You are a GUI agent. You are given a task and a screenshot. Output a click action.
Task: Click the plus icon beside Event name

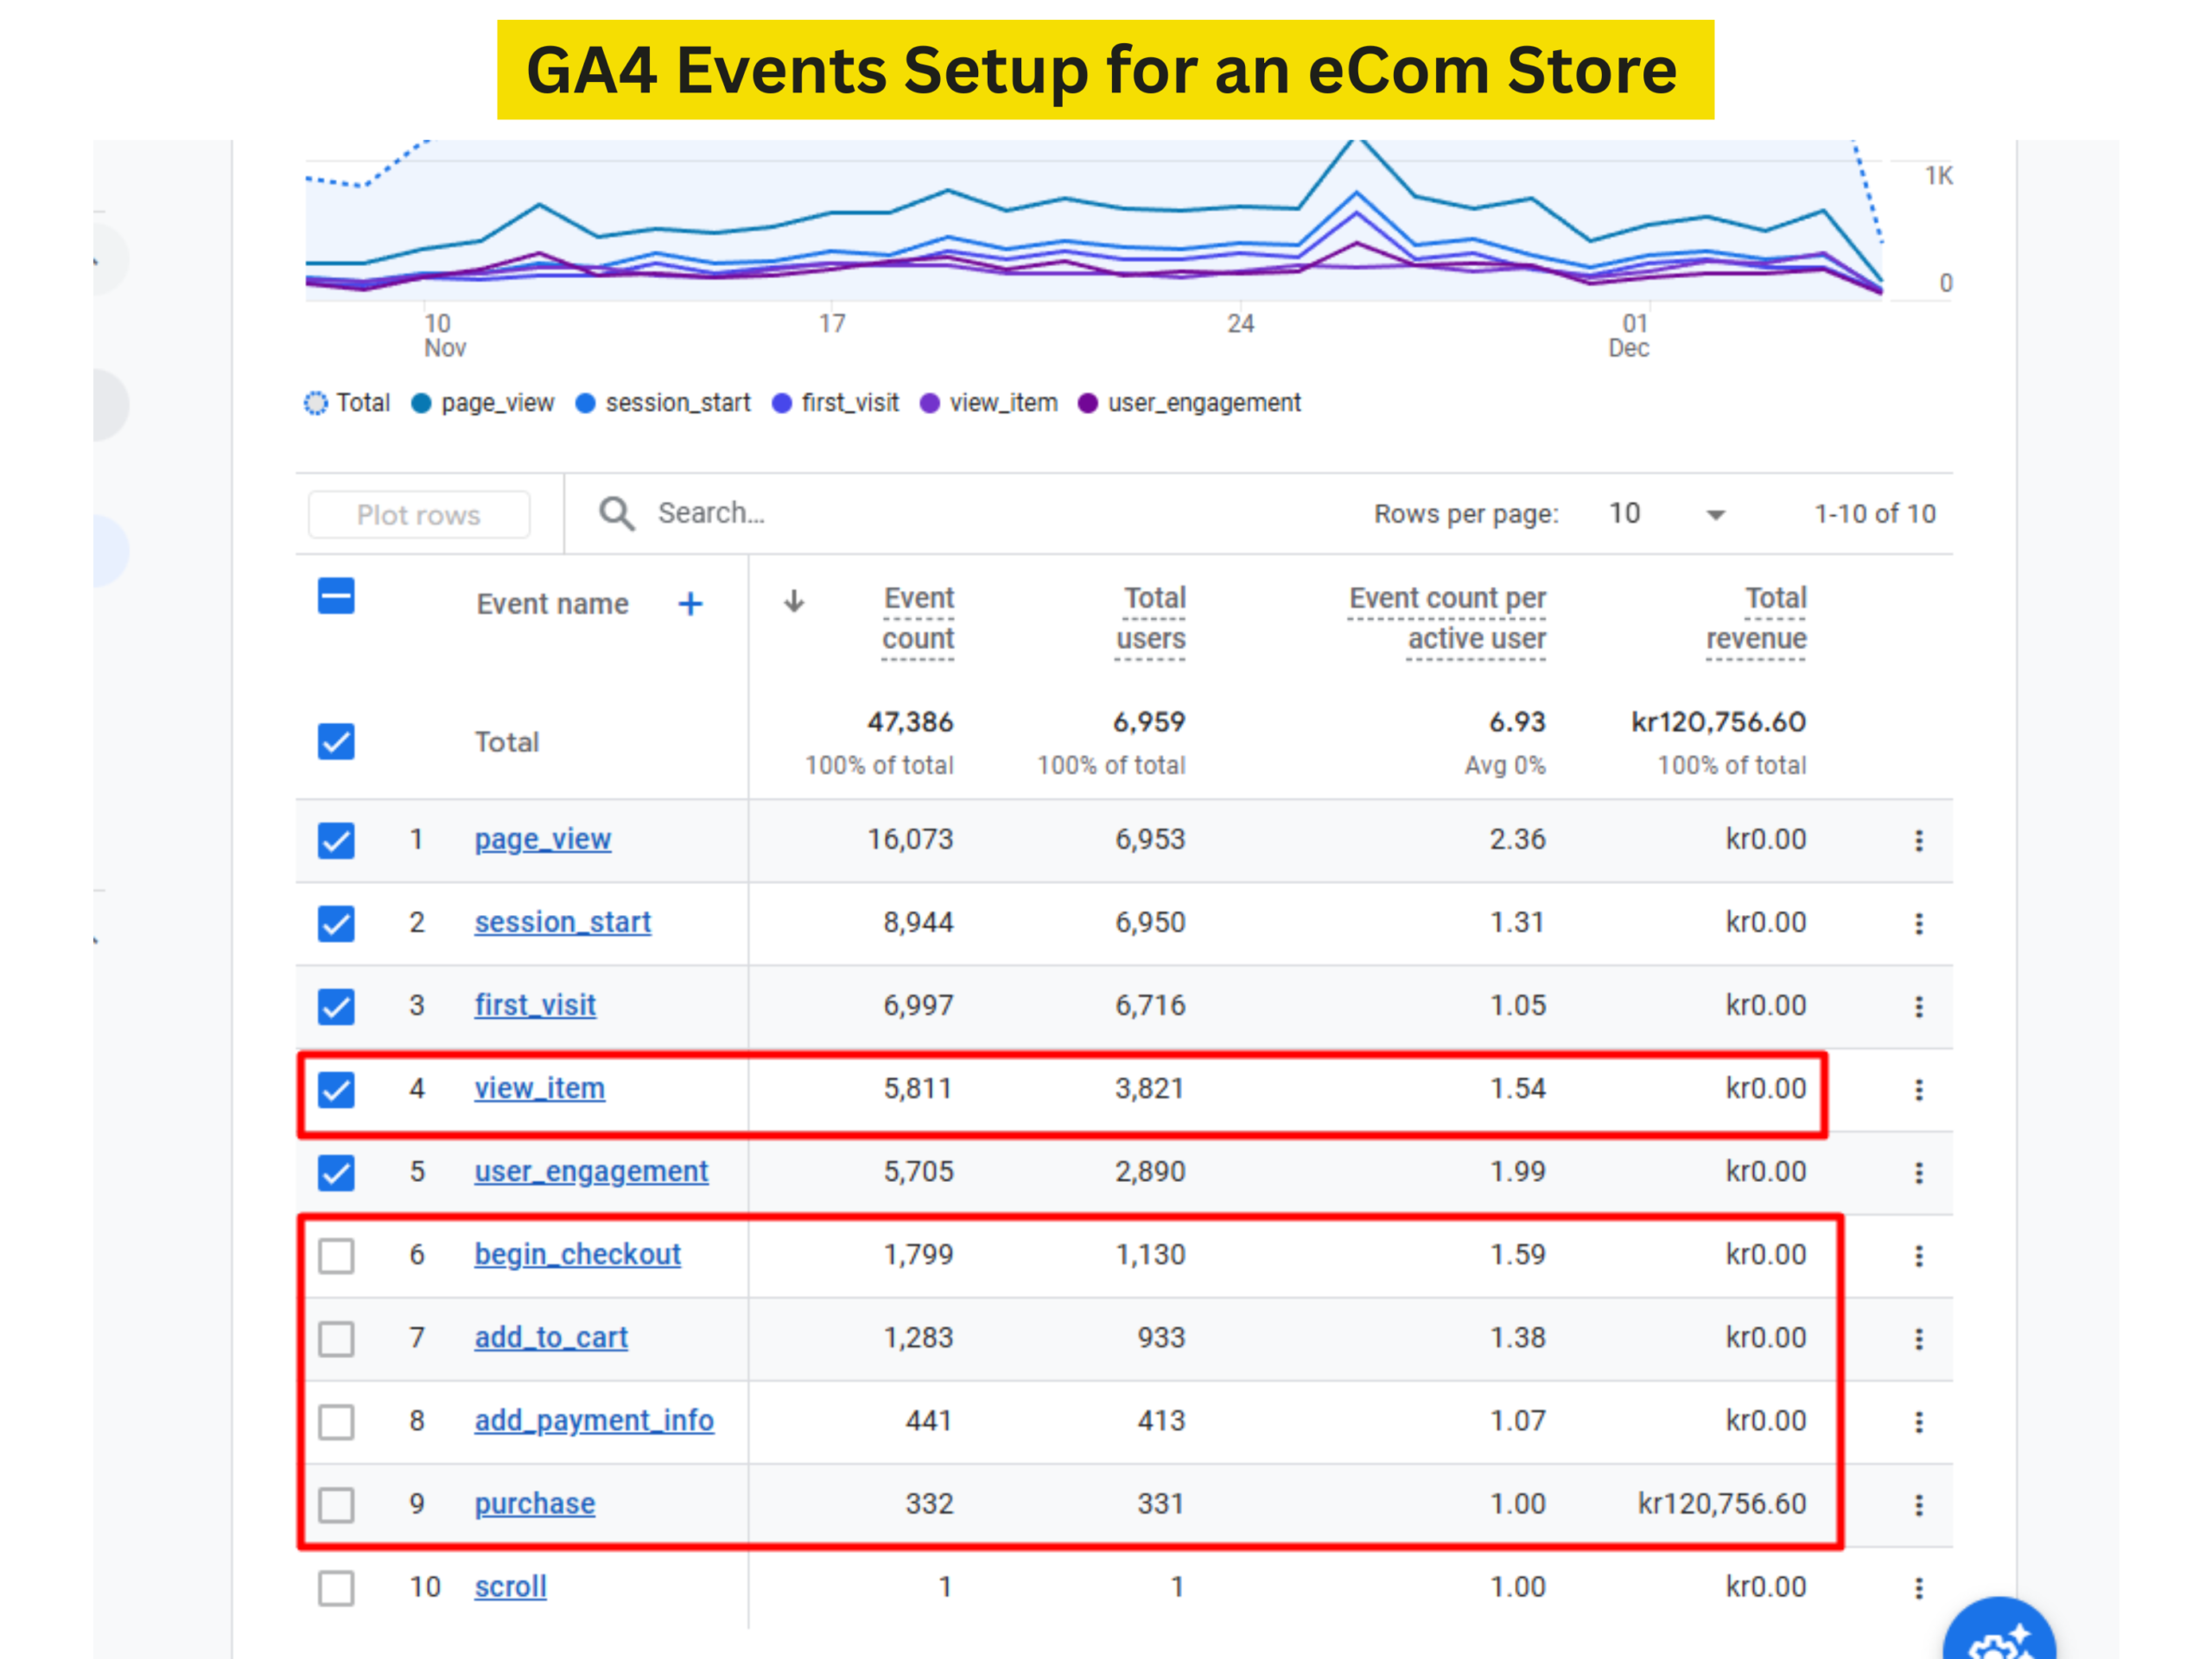pyautogui.click(x=690, y=604)
